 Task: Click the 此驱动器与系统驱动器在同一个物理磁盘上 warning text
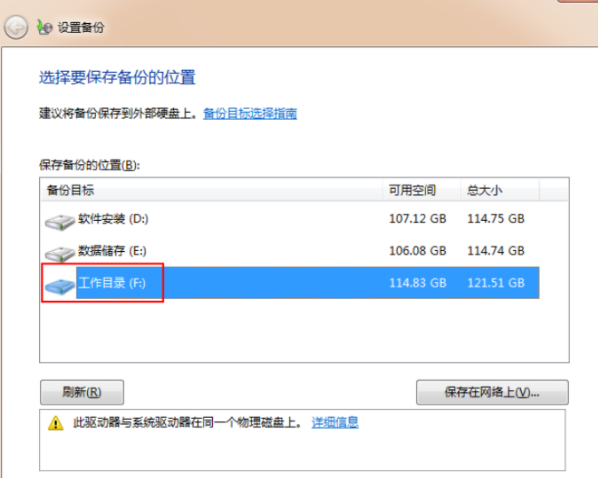click(187, 422)
